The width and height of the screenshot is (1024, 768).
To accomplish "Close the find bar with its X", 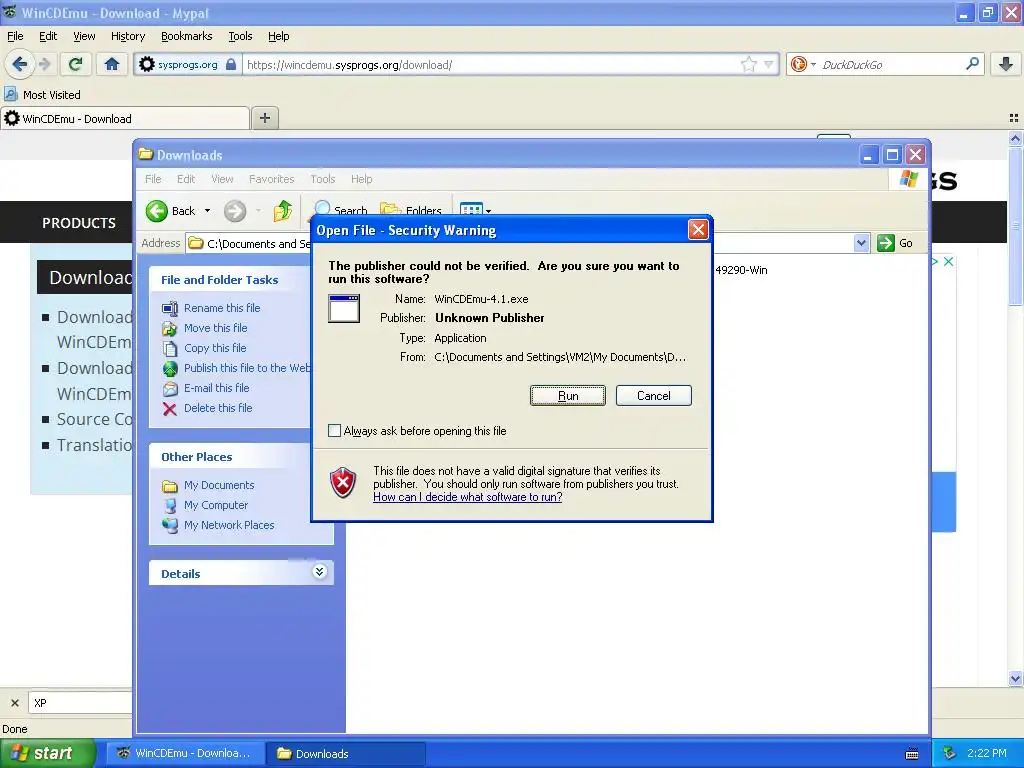I will [x=14, y=703].
